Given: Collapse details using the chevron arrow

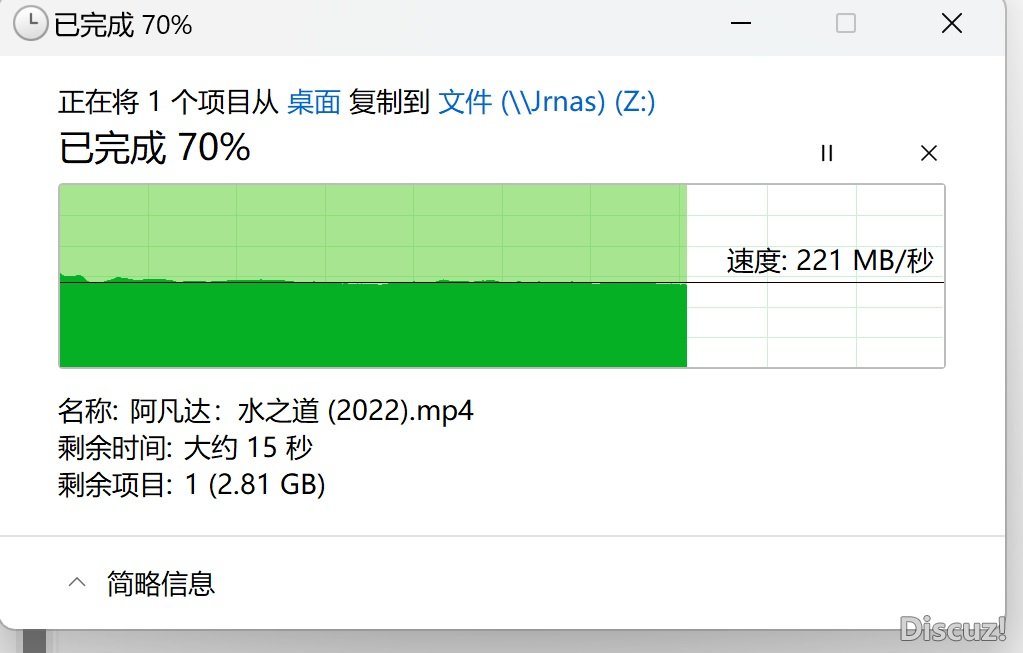Looking at the screenshot, I should click(77, 582).
